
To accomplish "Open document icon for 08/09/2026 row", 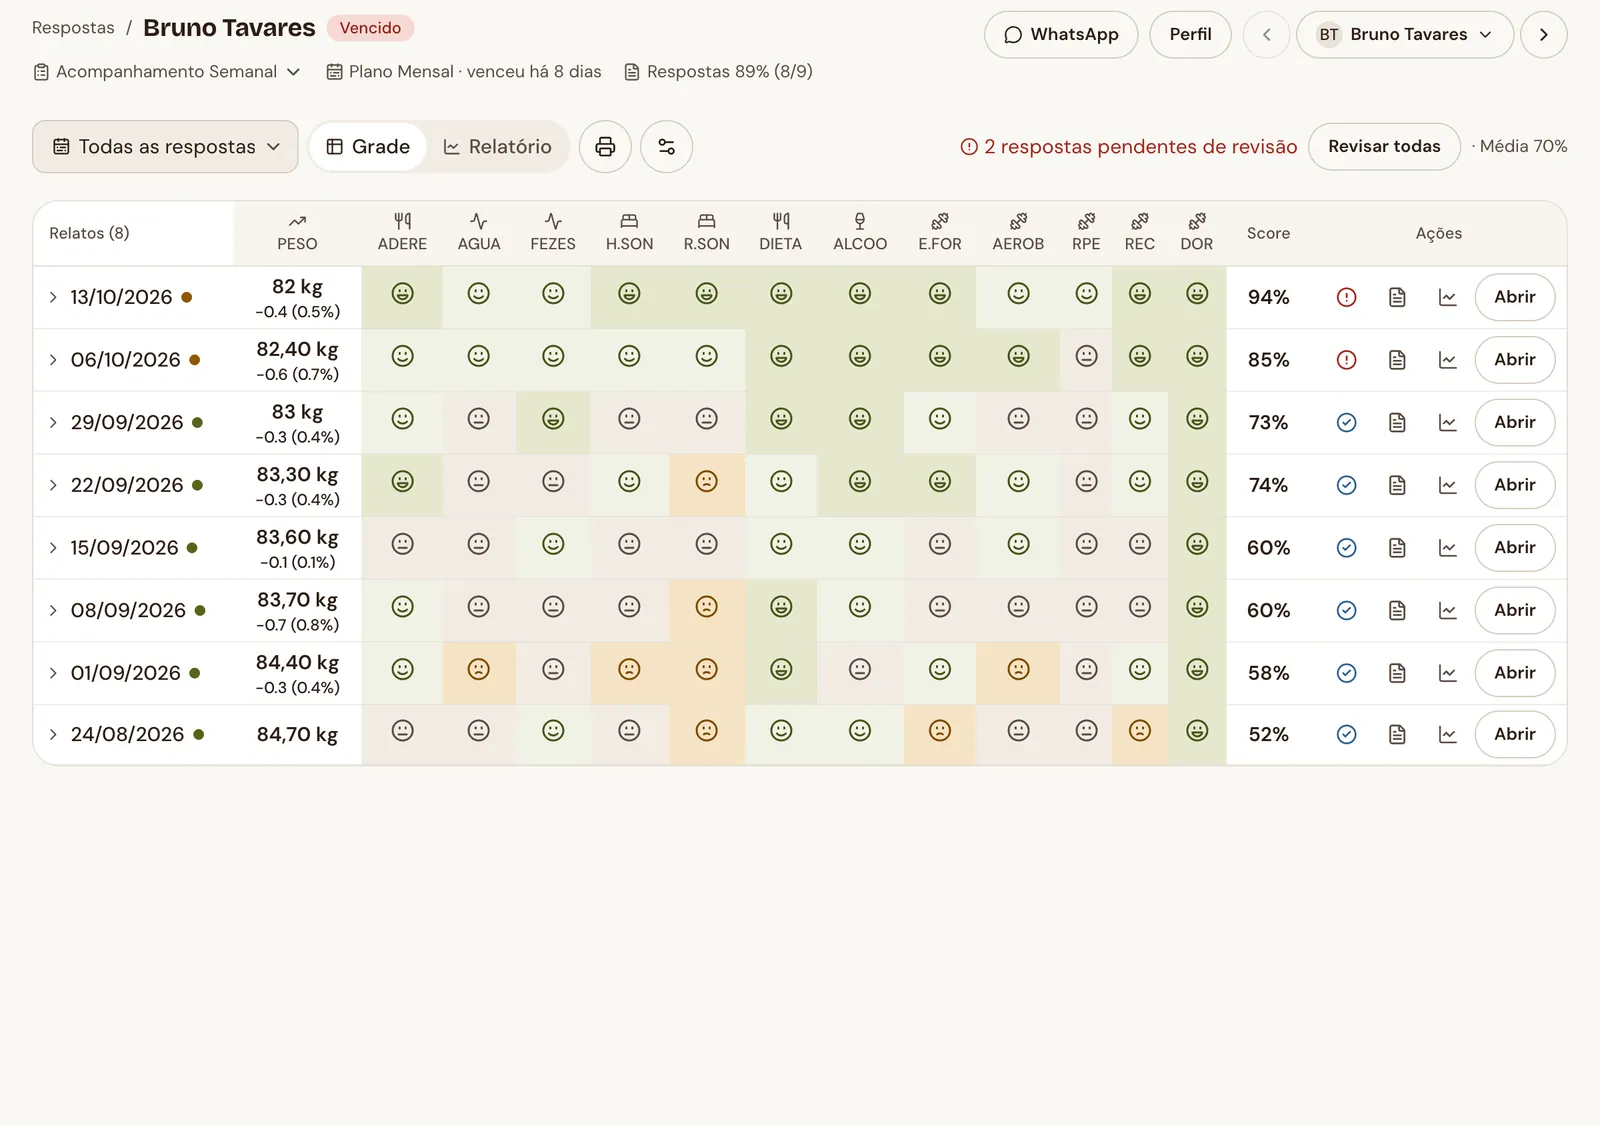I will pyautogui.click(x=1397, y=610).
